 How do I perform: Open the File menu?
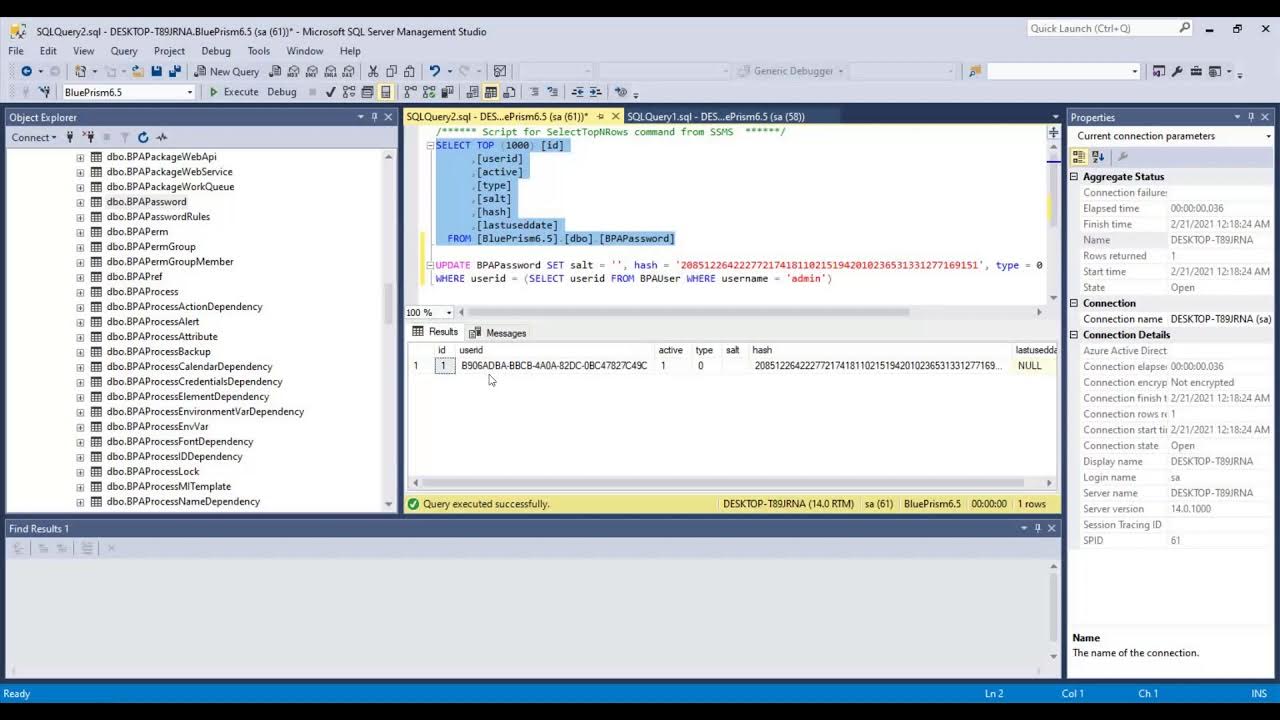pos(16,51)
